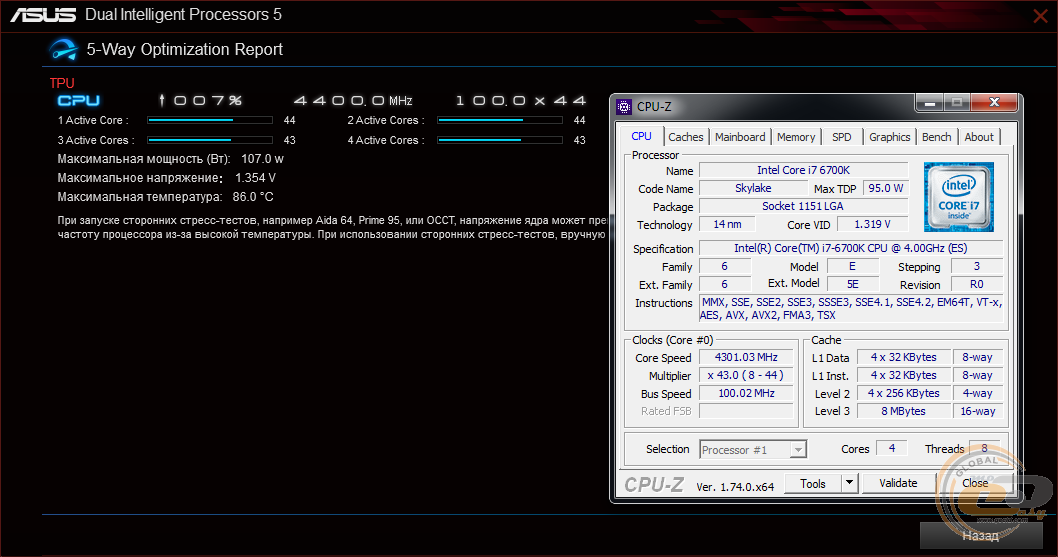Close the CPU-Z window with X
The image size is (1058, 557).
[994, 103]
